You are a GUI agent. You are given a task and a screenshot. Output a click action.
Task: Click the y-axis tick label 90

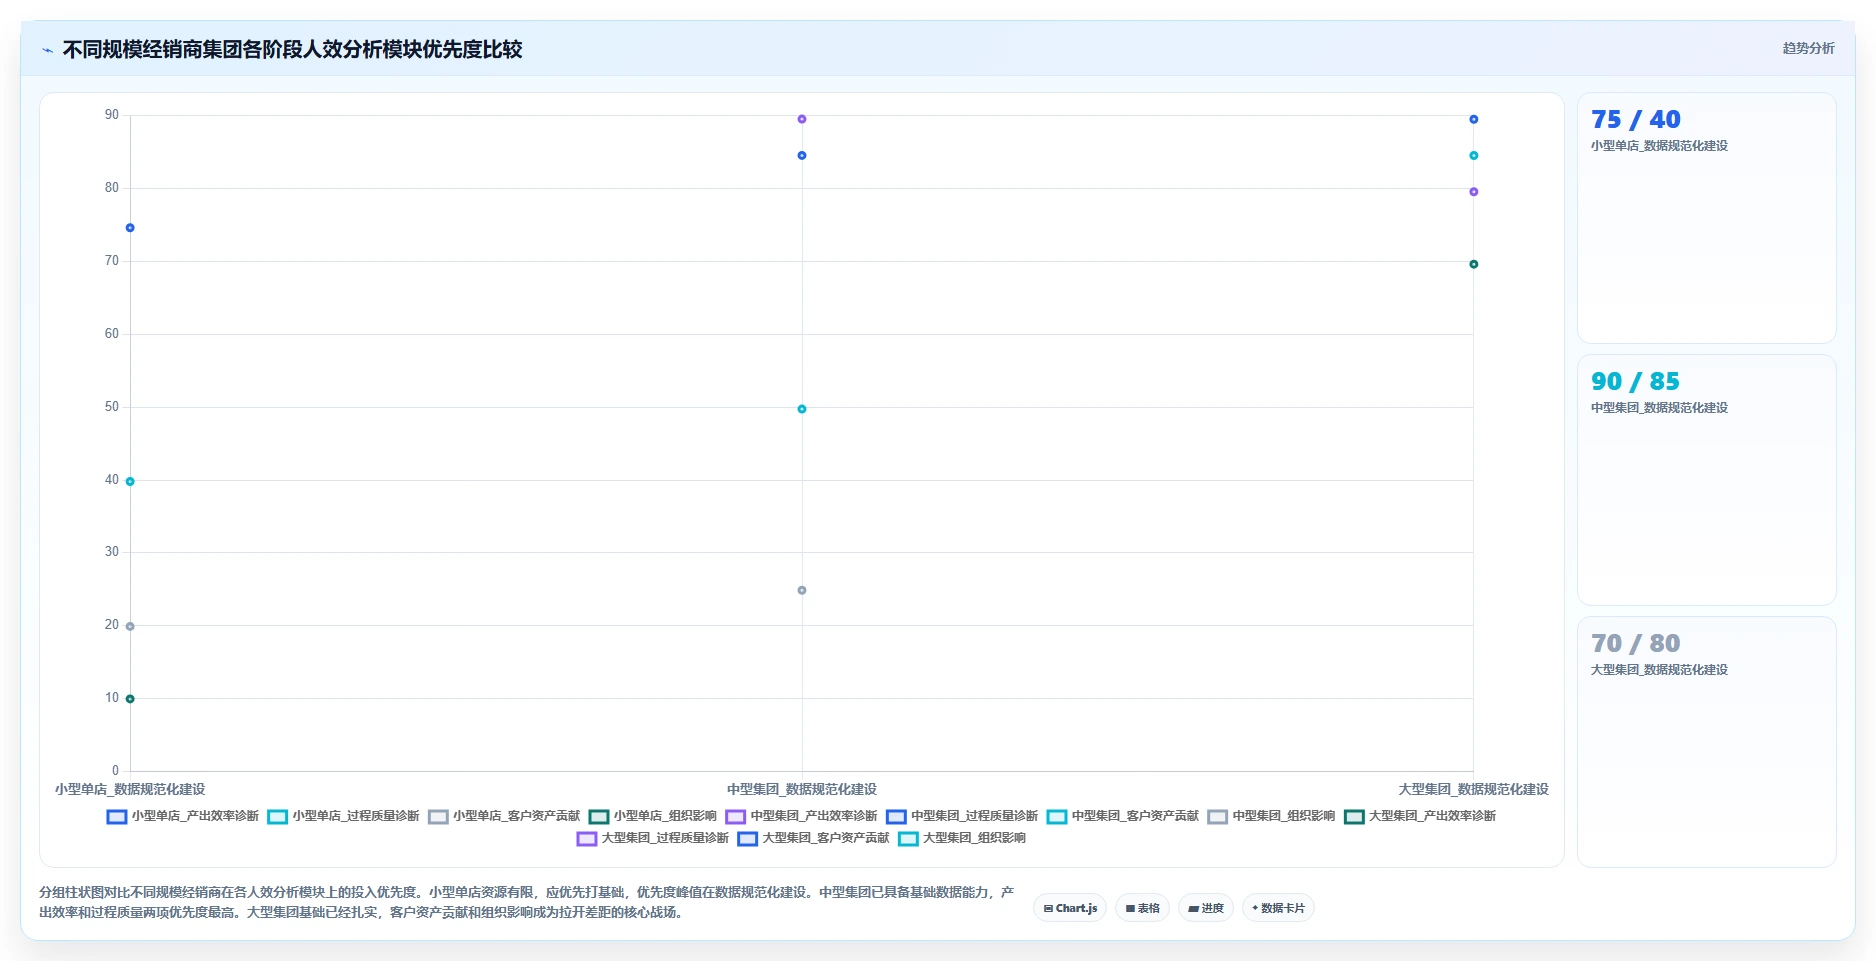pos(112,115)
